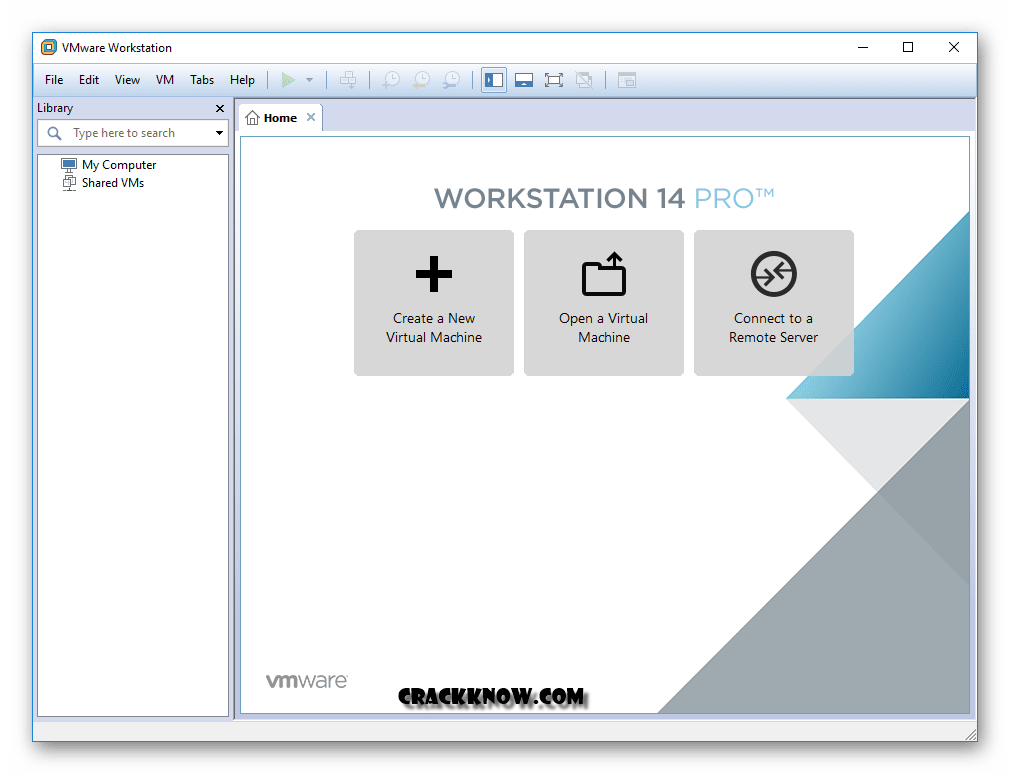This screenshot has height=774, width=1010.
Task: Open the power options dropdown arrow
Action: [310, 80]
